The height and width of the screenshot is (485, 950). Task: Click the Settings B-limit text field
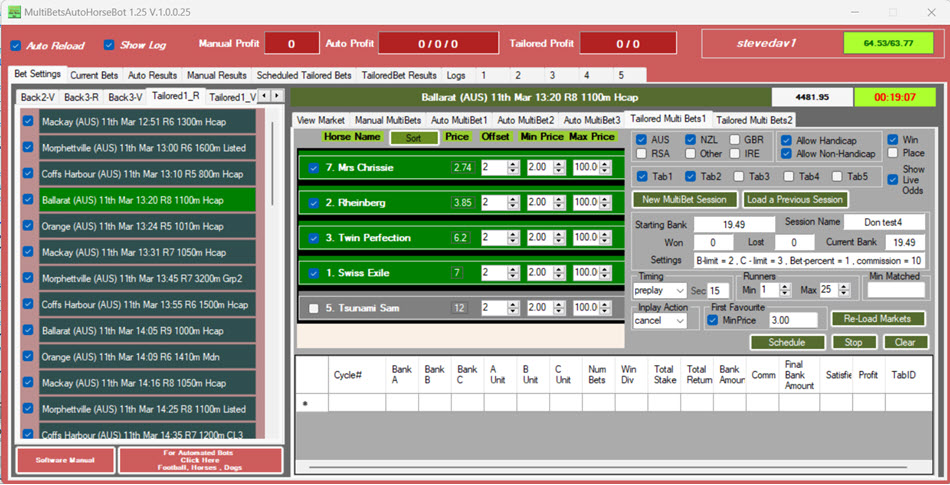pyautogui.click(x=809, y=260)
